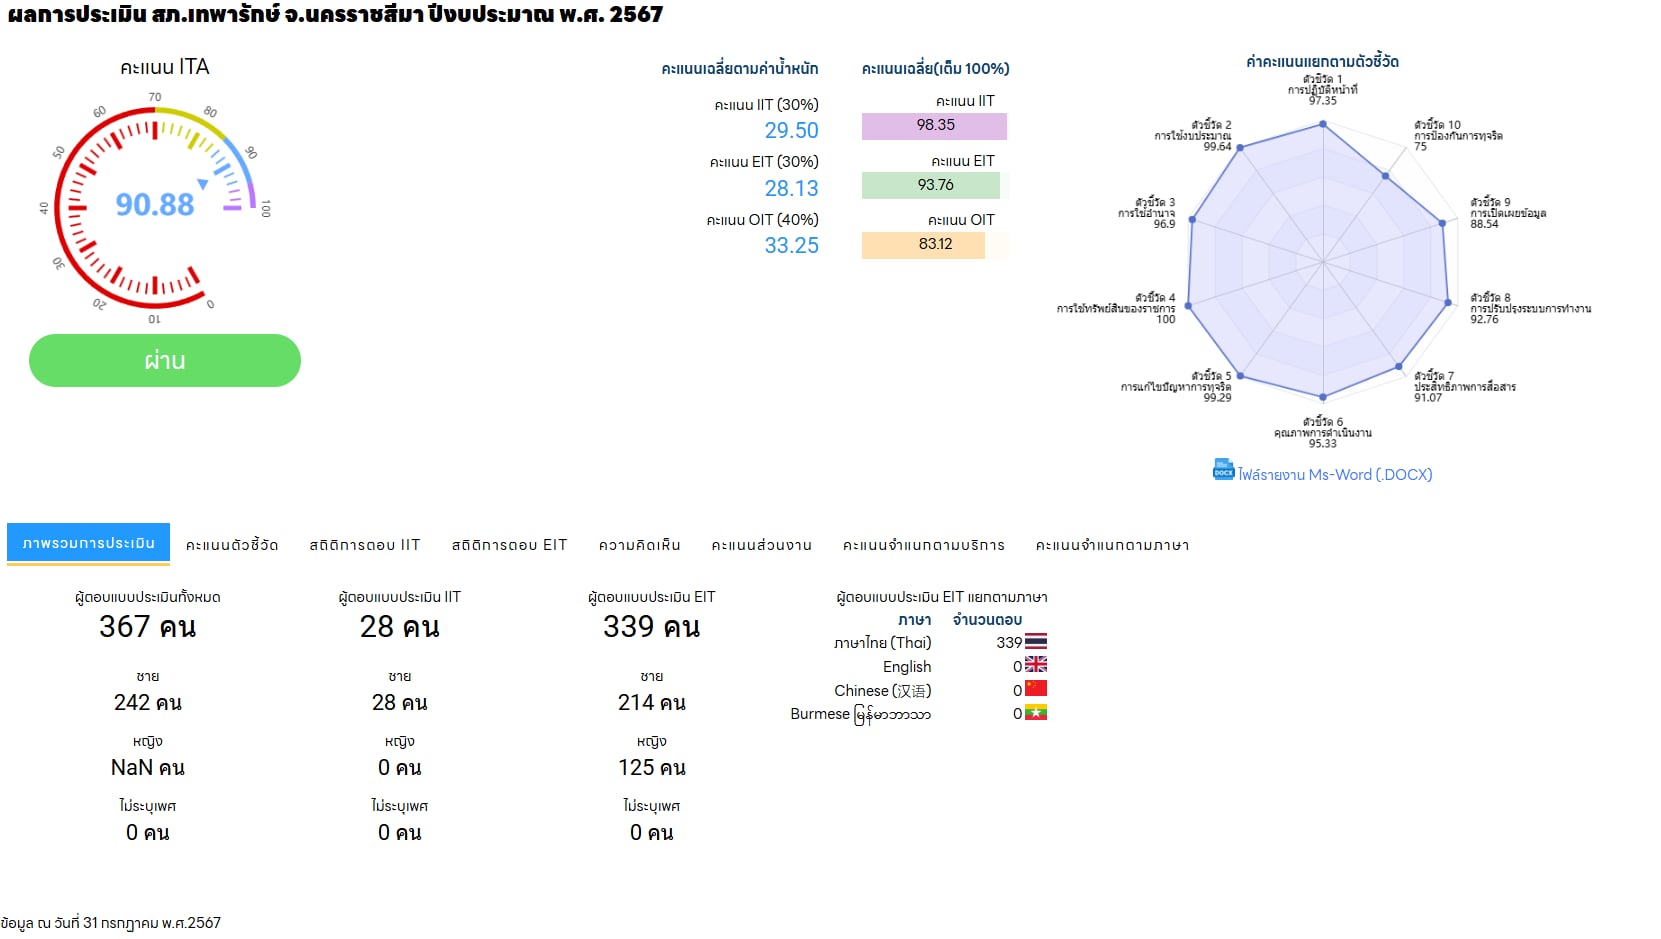The image size is (1661, 939).
Task: Click the orange OIT 83.12 score bar
Action: (x=923, y=244)
